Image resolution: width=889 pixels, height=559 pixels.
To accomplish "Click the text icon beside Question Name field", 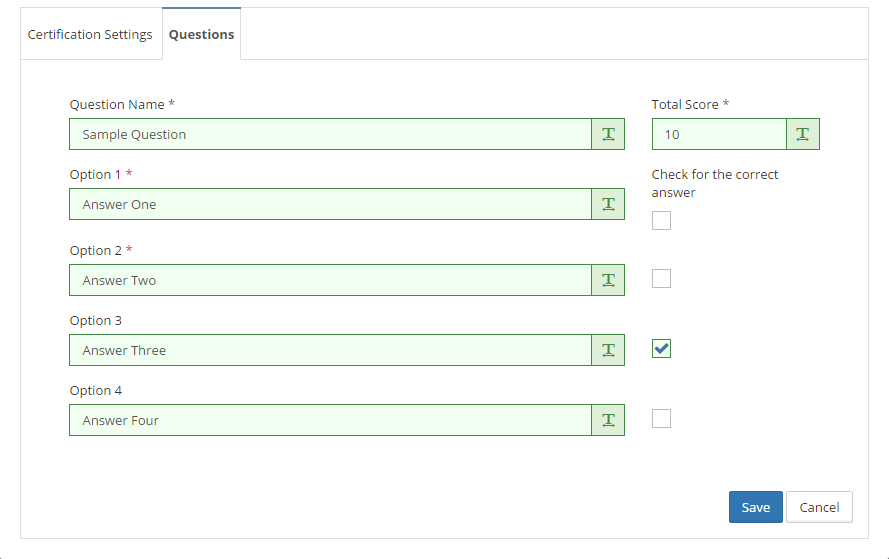I will [608, 134].
